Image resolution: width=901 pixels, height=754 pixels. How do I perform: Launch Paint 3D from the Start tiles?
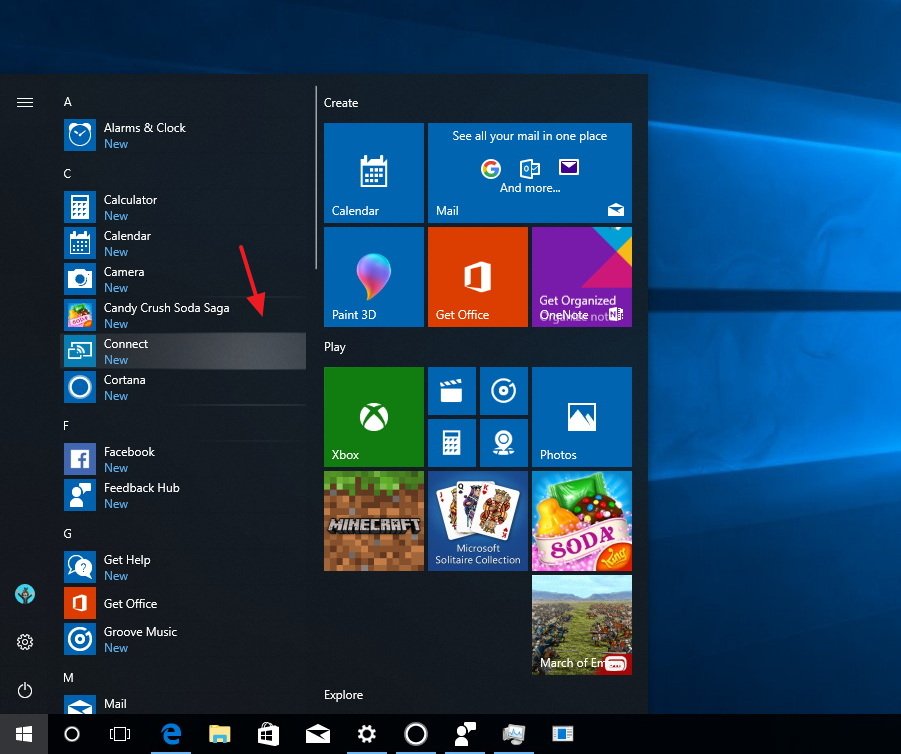click(373, 276)
